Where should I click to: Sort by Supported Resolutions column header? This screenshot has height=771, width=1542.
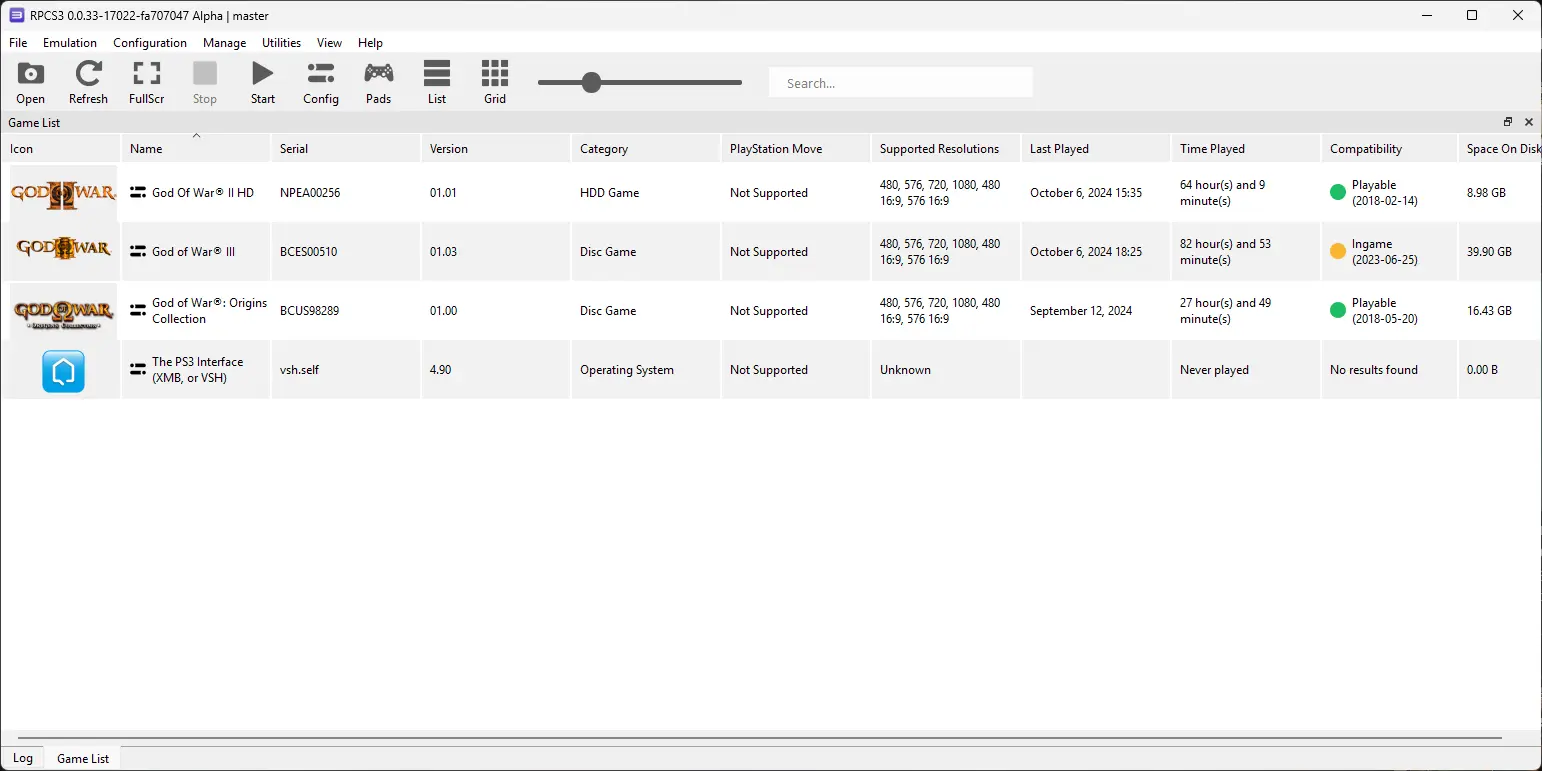pos(946,148)
